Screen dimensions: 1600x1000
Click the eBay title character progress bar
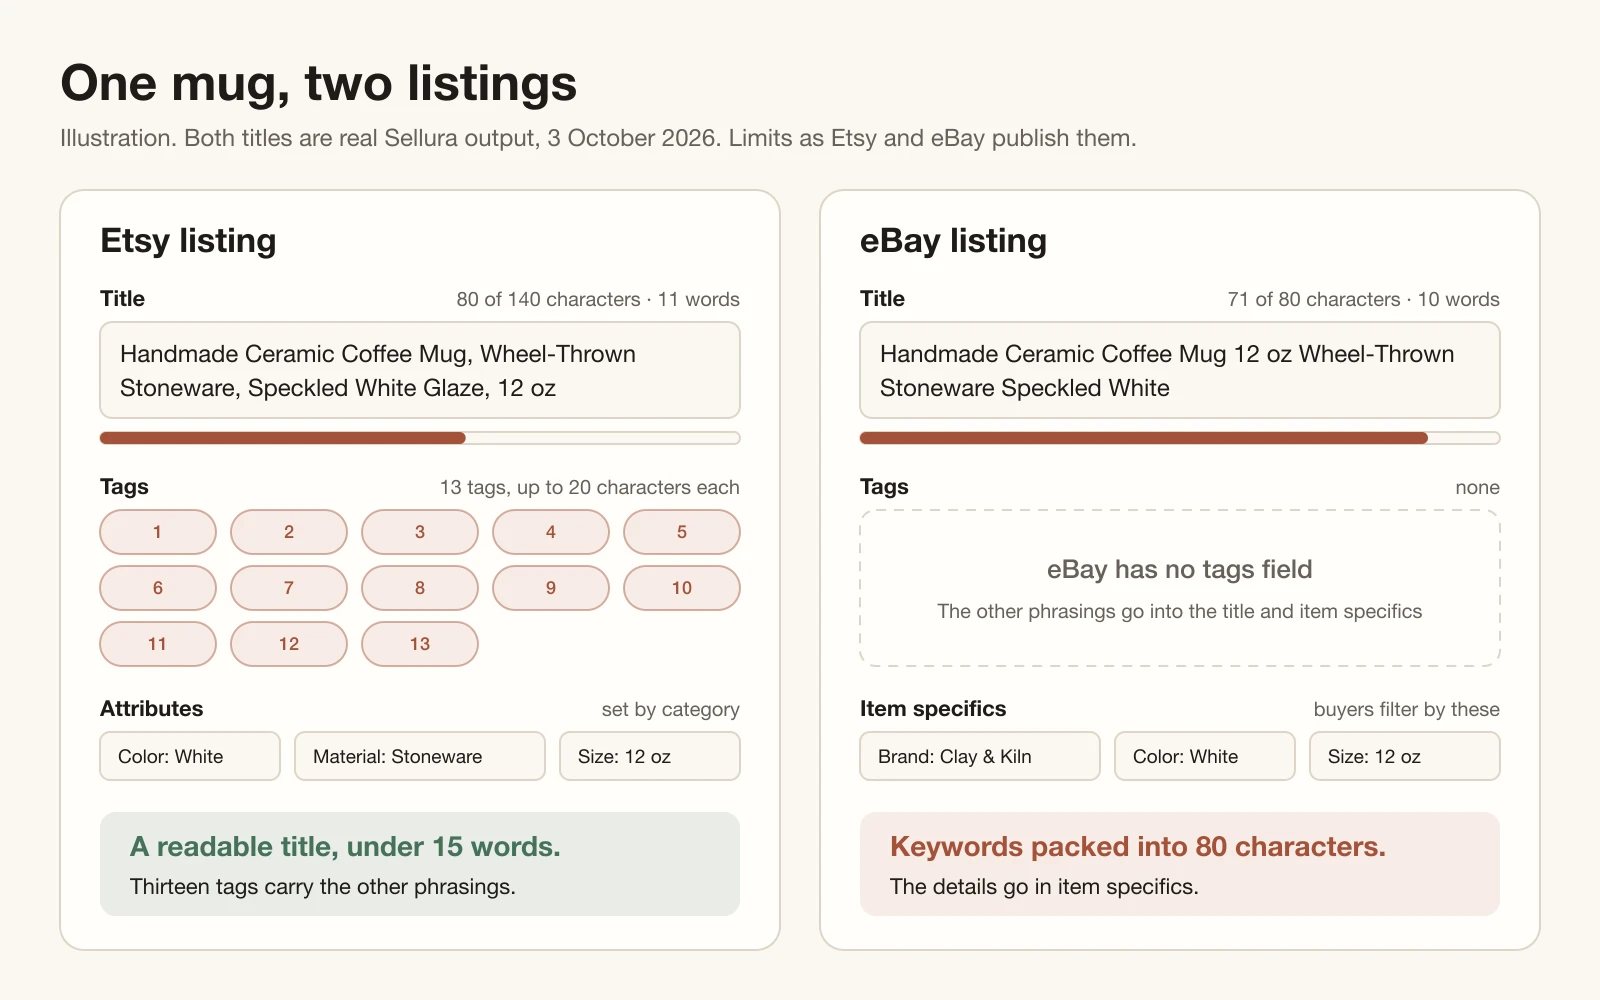pyautogui.click(x=1180, y=438)
